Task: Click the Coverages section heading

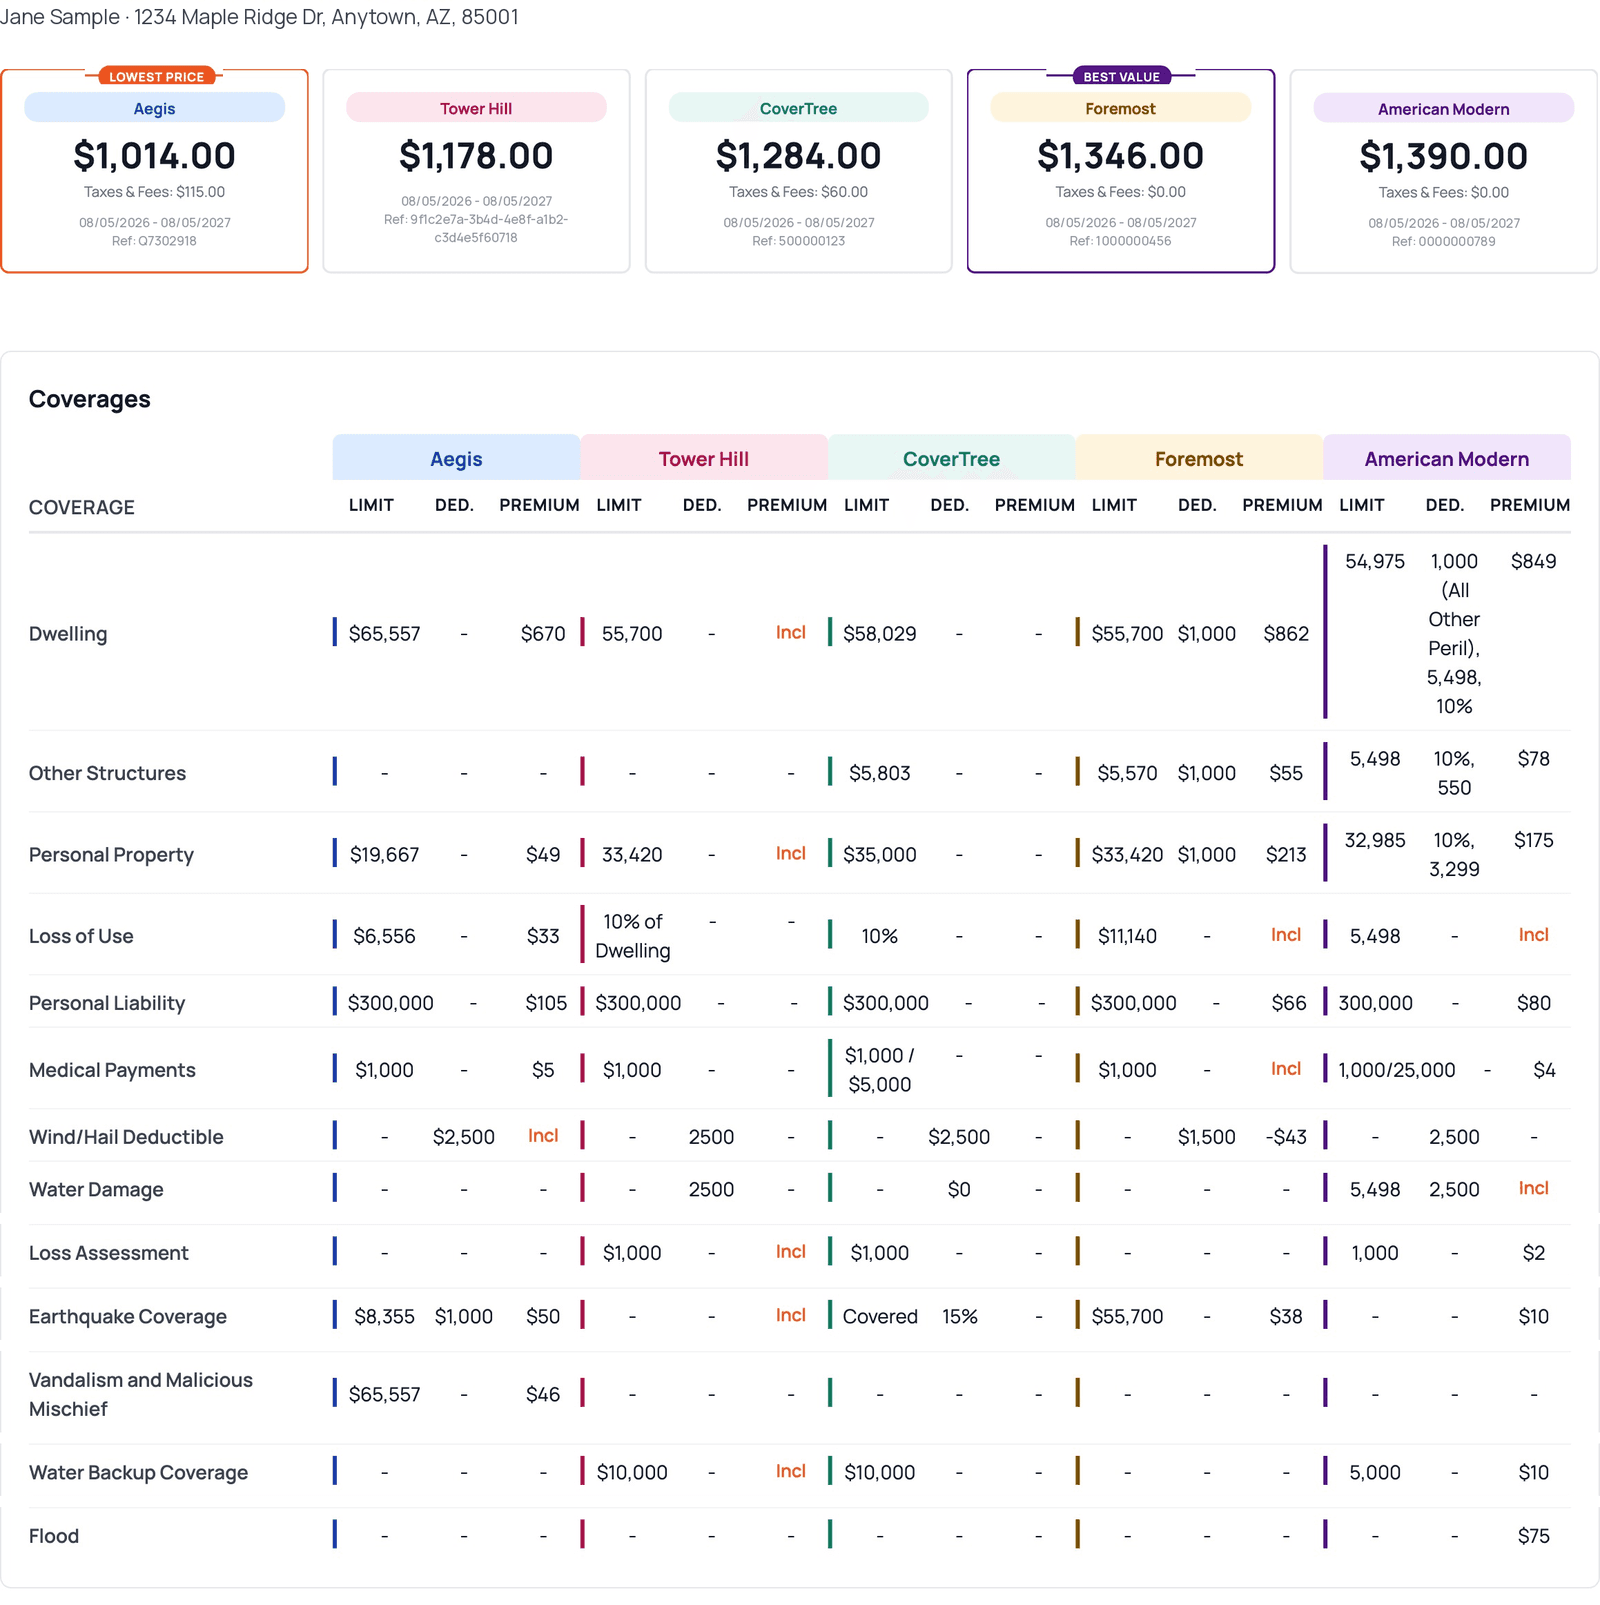Action: coord(90,399)
